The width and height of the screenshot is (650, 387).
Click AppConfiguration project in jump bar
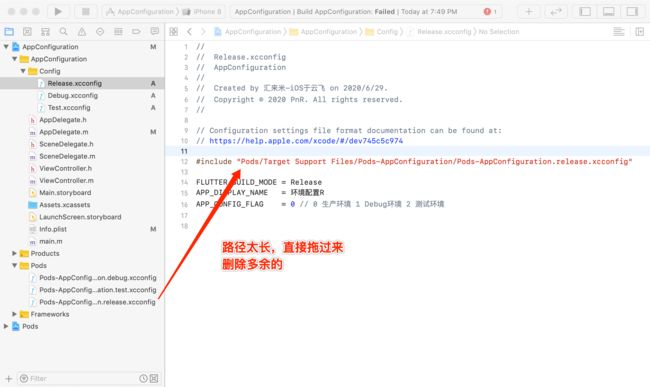tap(247, 31)
